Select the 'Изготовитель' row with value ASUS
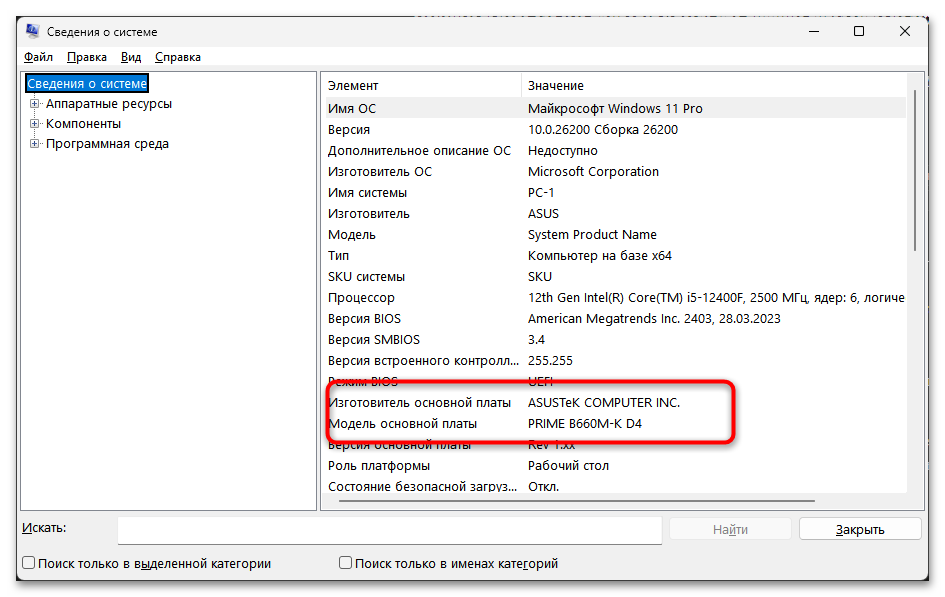945x597 pixels. click(x=615, y=214)
